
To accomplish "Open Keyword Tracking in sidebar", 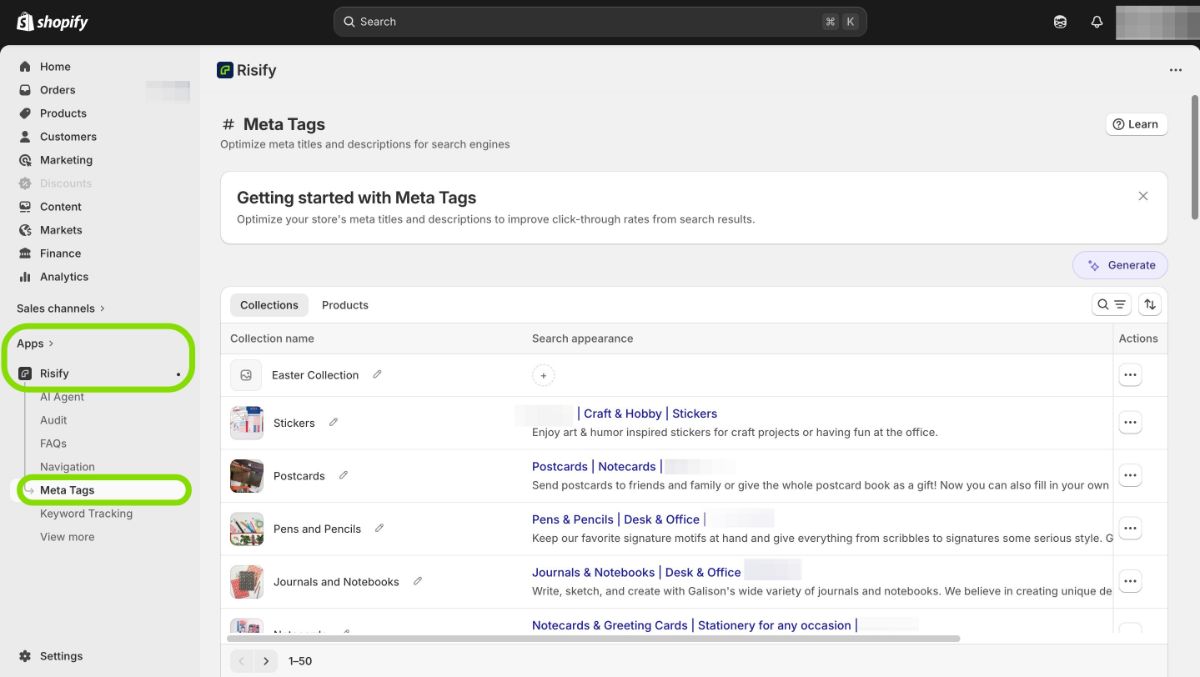I will click(86, 514).
